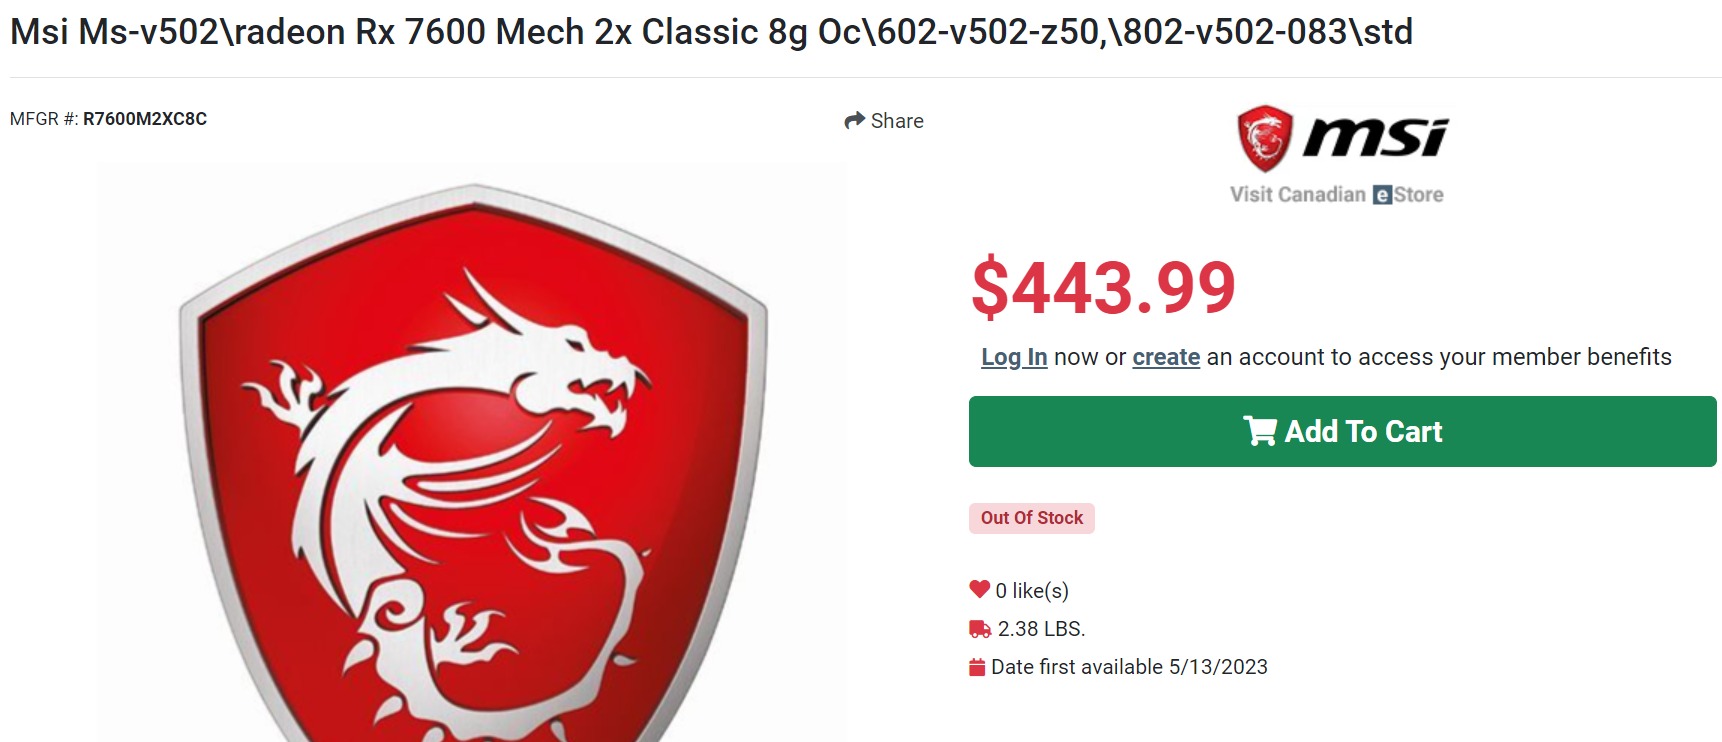Click the small MSI dragon shield logo
Screen dimensions: 1722x742
point(1265,138)
